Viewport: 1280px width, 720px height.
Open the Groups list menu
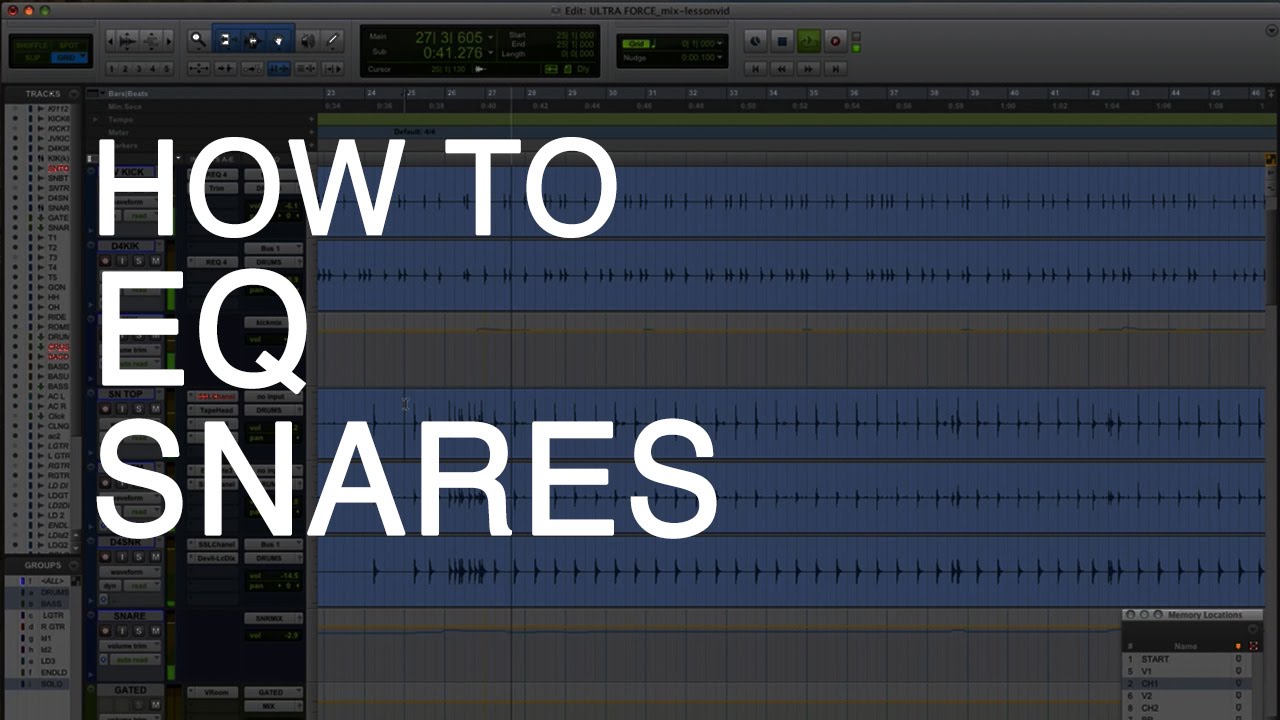click(73, 566)
